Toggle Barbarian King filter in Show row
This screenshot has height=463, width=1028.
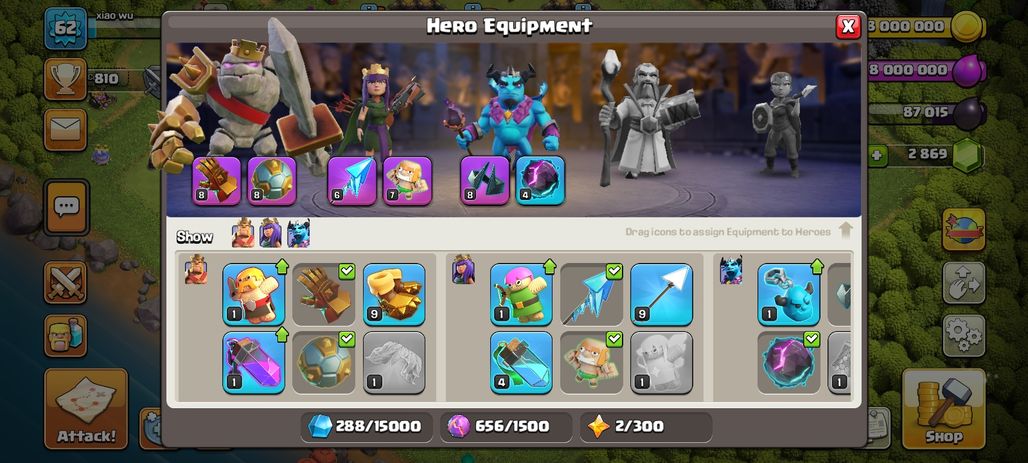(x=243, y=233)
